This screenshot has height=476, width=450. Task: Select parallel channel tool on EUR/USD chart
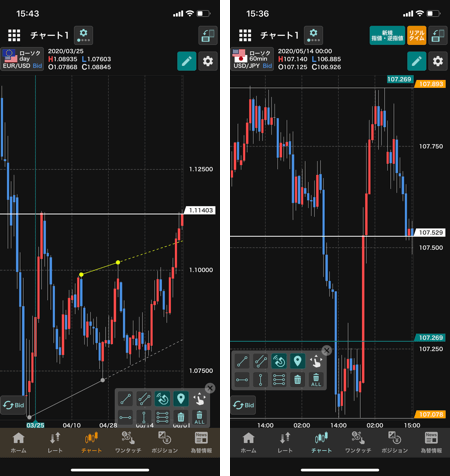pos(144,399)
